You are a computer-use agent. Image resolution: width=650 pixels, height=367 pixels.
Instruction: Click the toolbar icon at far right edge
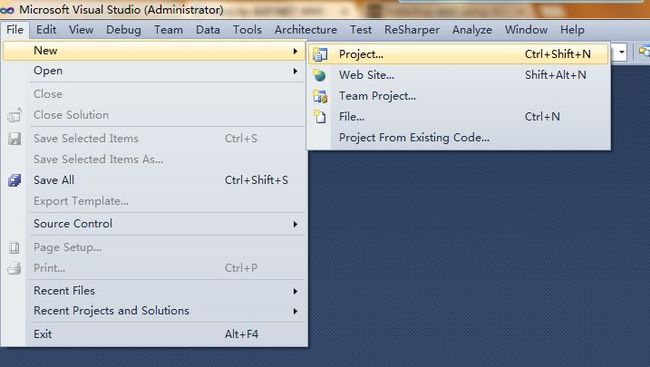[644, 52]
